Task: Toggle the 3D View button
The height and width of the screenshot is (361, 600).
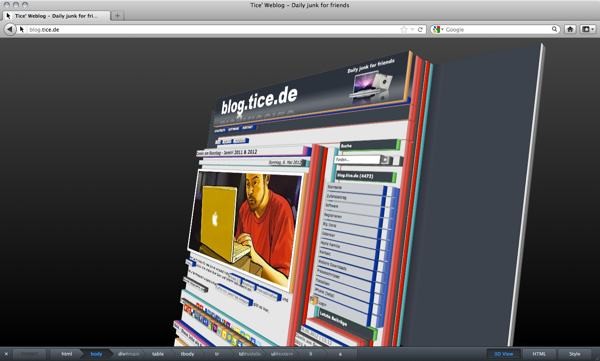Action: click(504, 354)
